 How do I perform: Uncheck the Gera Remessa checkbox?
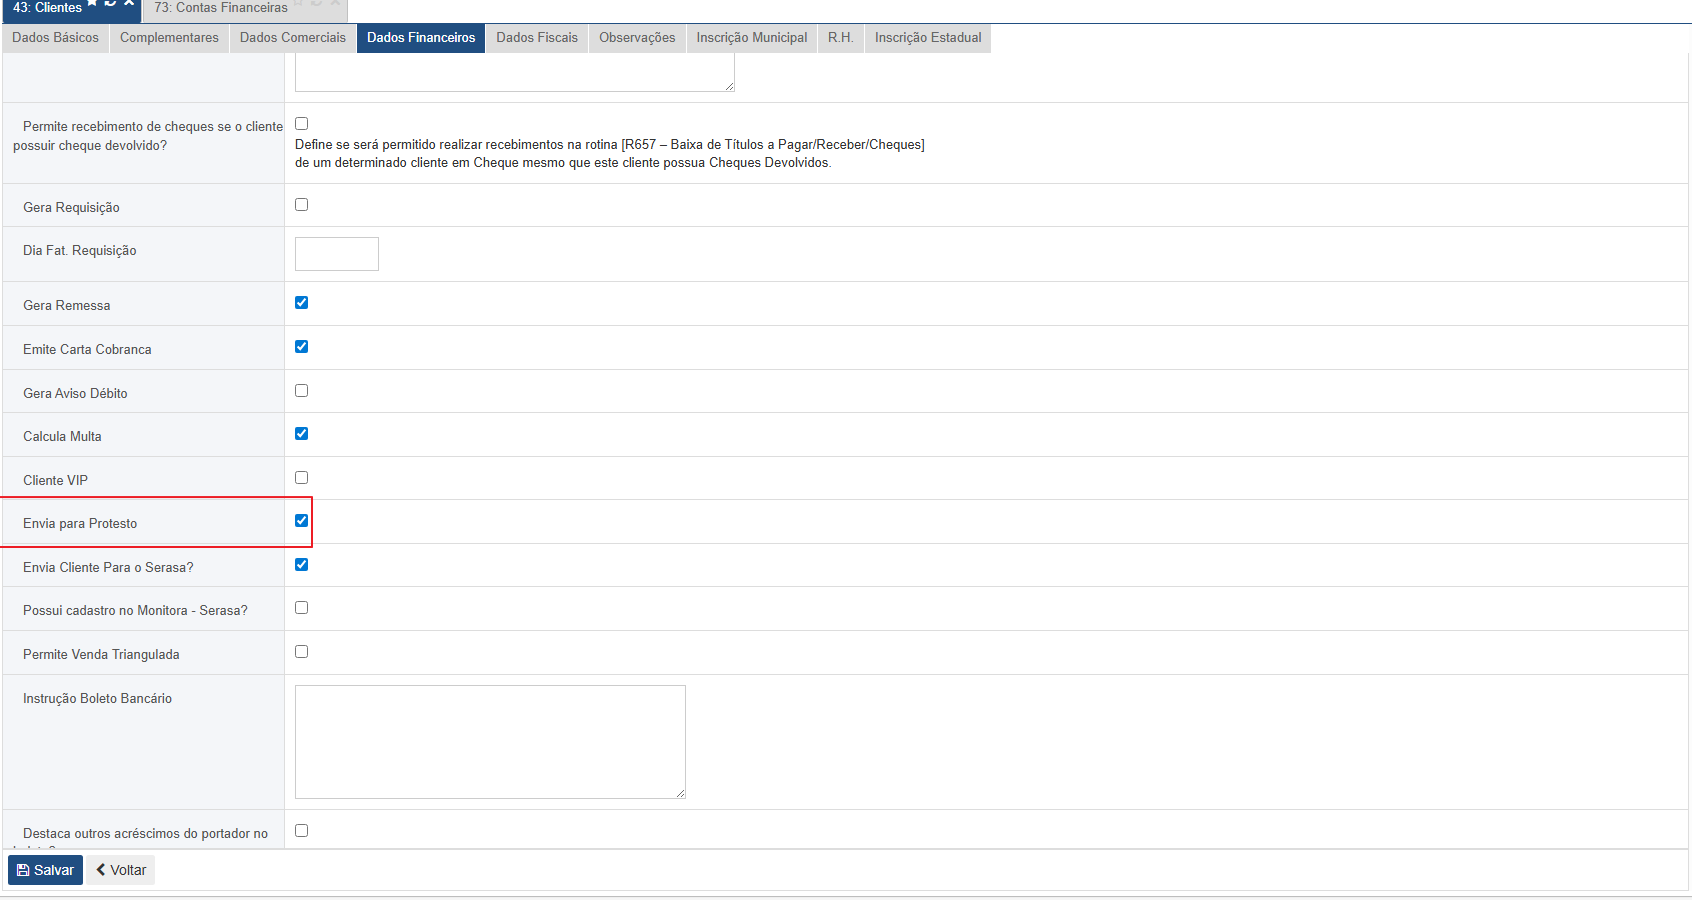[301, 303]
